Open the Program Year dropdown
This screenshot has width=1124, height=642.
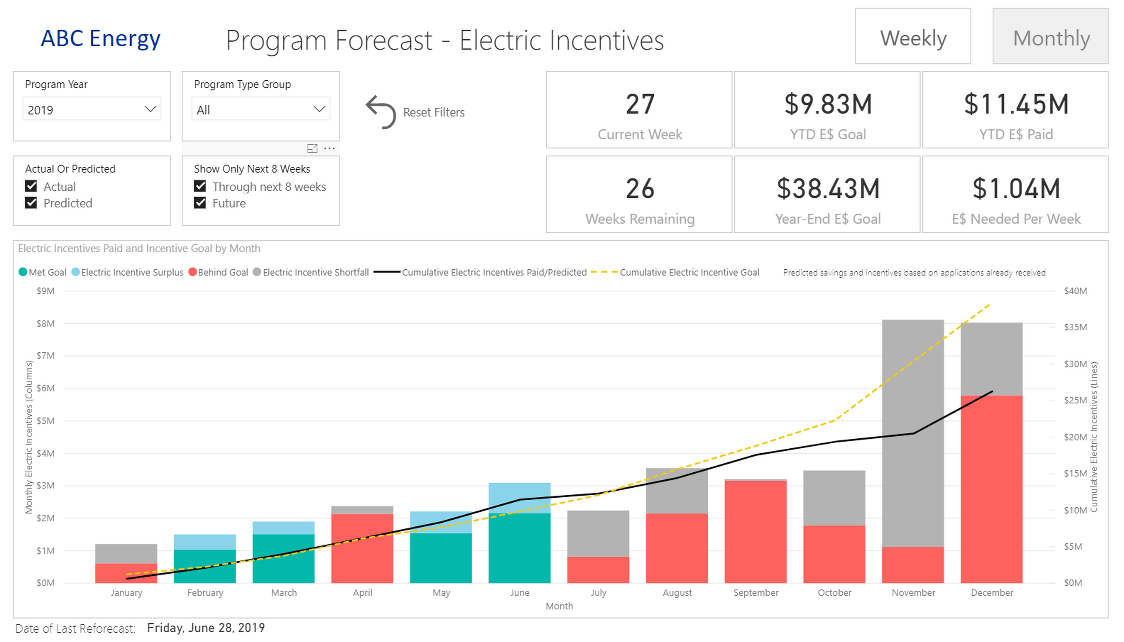(151, 109)
